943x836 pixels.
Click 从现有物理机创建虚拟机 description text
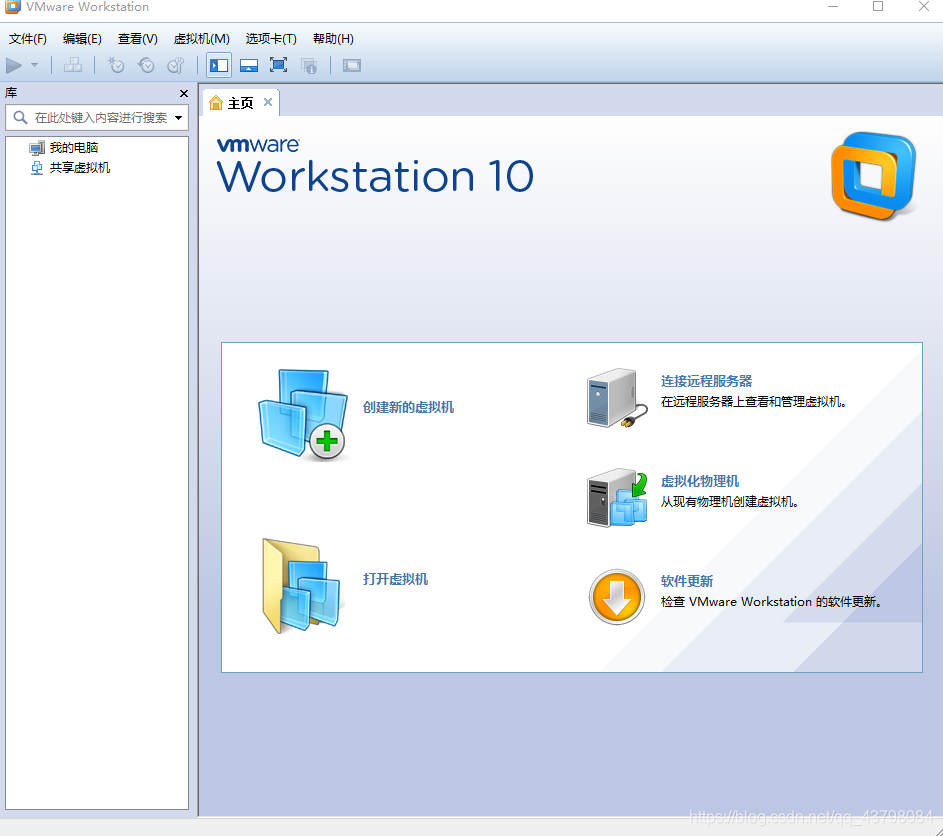[x=730, y=502]
